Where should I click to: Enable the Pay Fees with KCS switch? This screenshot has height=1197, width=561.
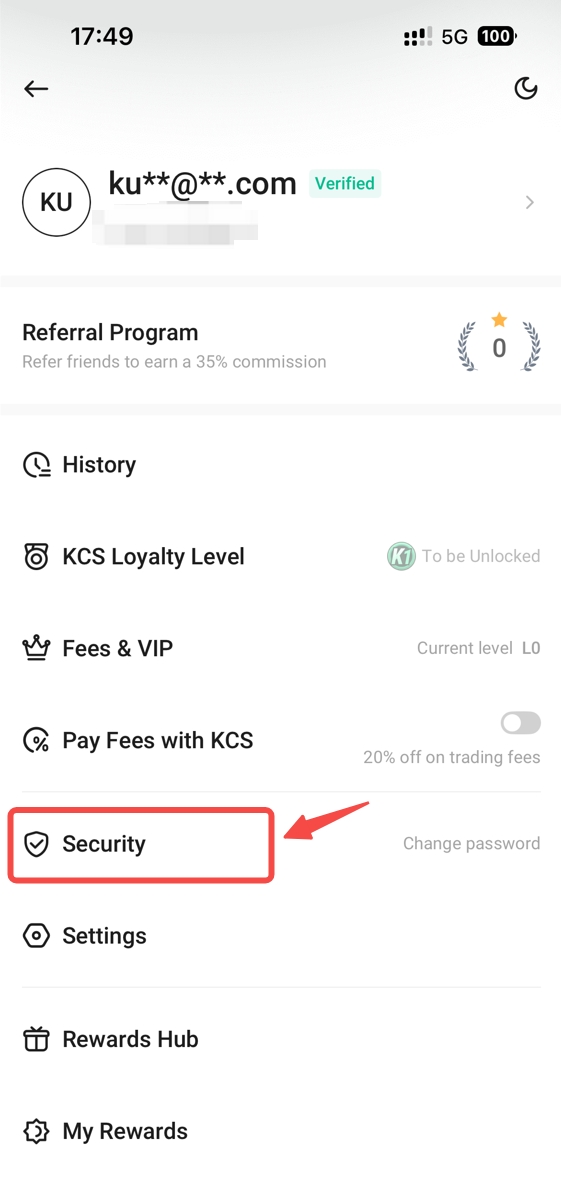tap(521, 723)
